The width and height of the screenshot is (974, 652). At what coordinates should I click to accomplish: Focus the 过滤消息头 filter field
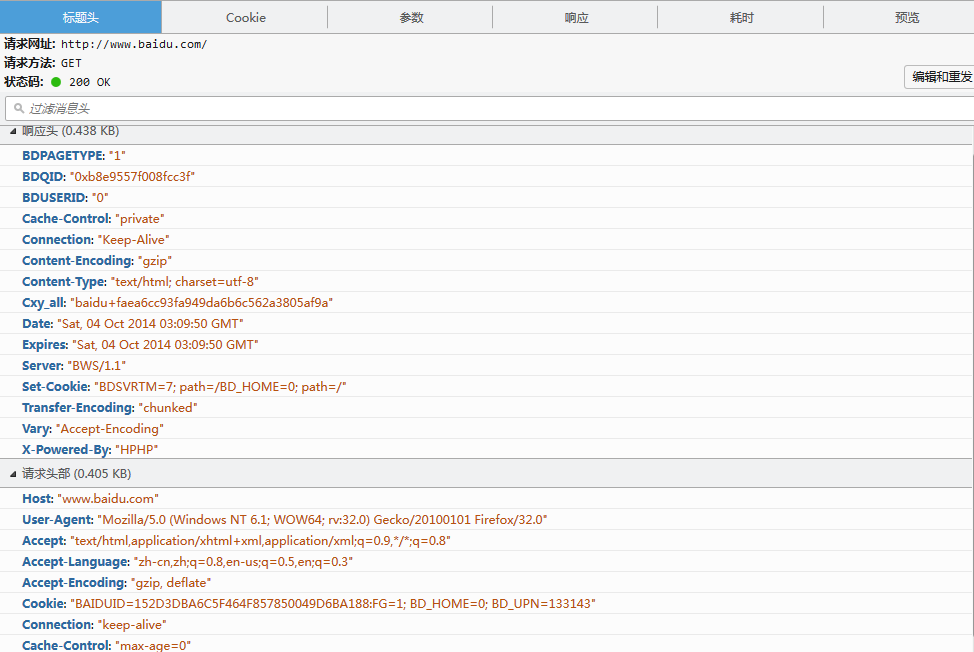click(489, 109)
